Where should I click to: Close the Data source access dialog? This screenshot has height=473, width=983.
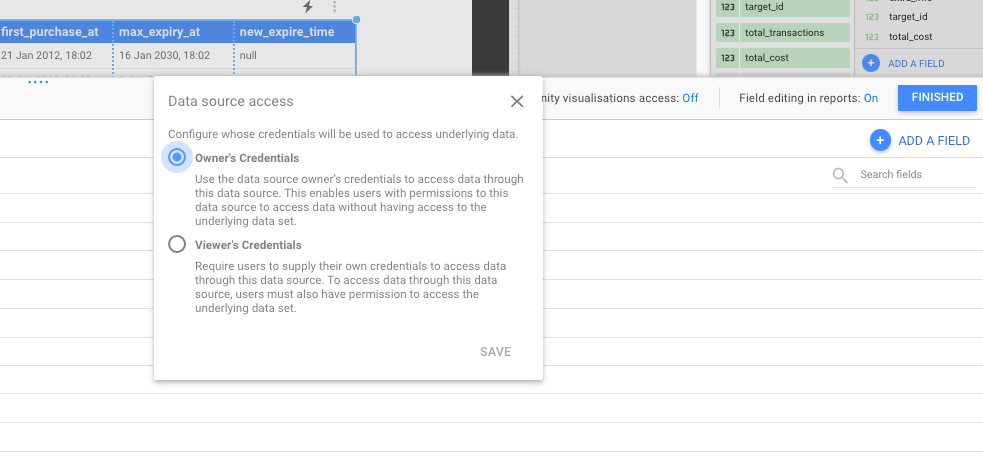click(517, 101)
